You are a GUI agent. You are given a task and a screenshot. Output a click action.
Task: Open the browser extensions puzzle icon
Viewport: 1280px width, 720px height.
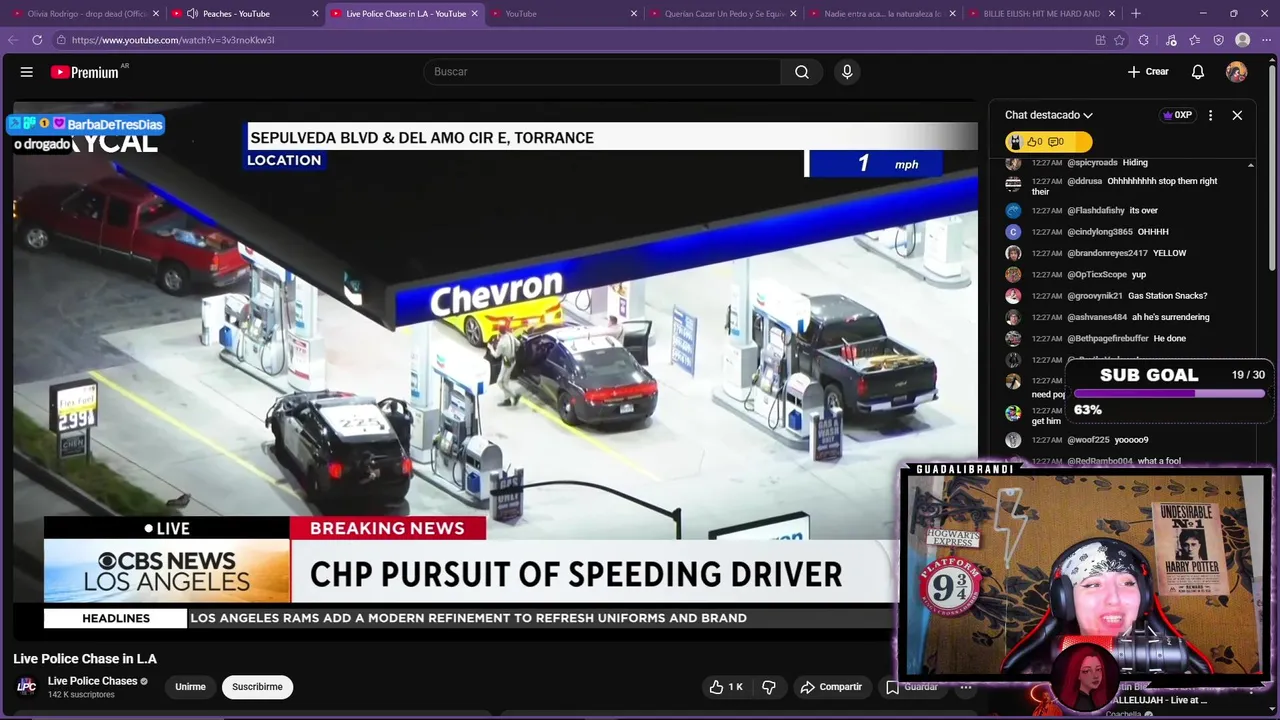coord(1145,40)
